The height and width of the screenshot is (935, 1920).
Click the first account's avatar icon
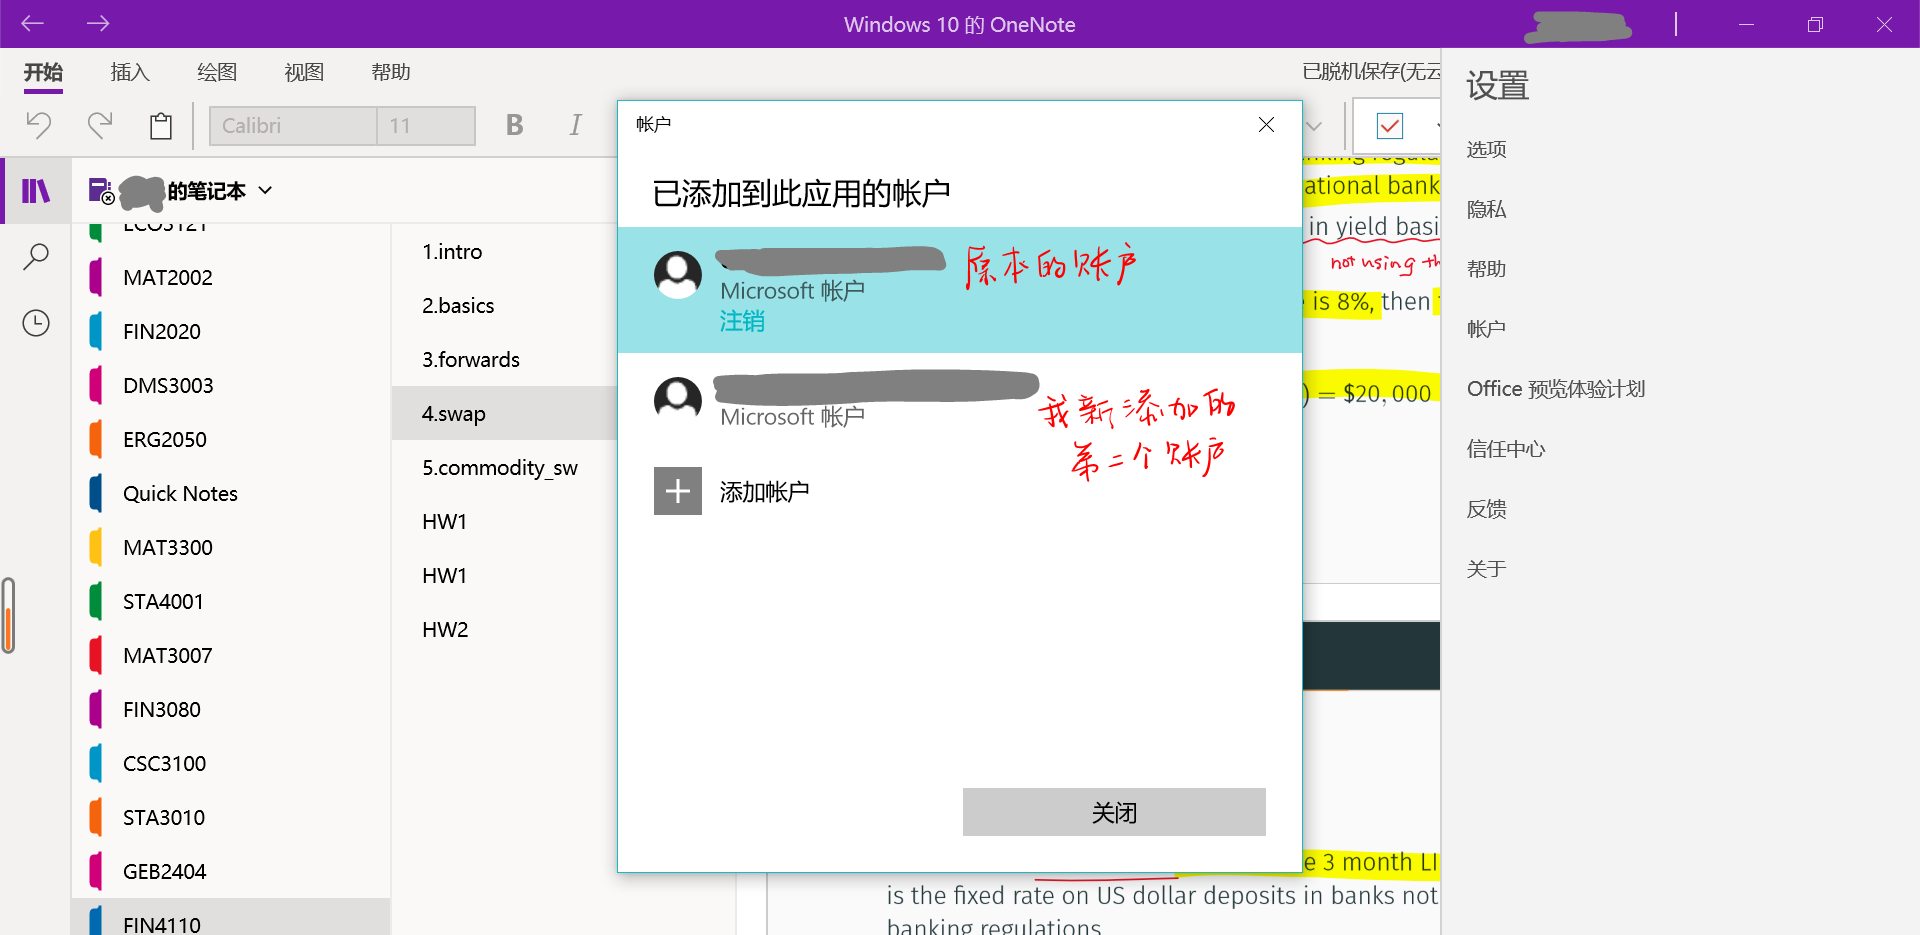coord(678,275)
